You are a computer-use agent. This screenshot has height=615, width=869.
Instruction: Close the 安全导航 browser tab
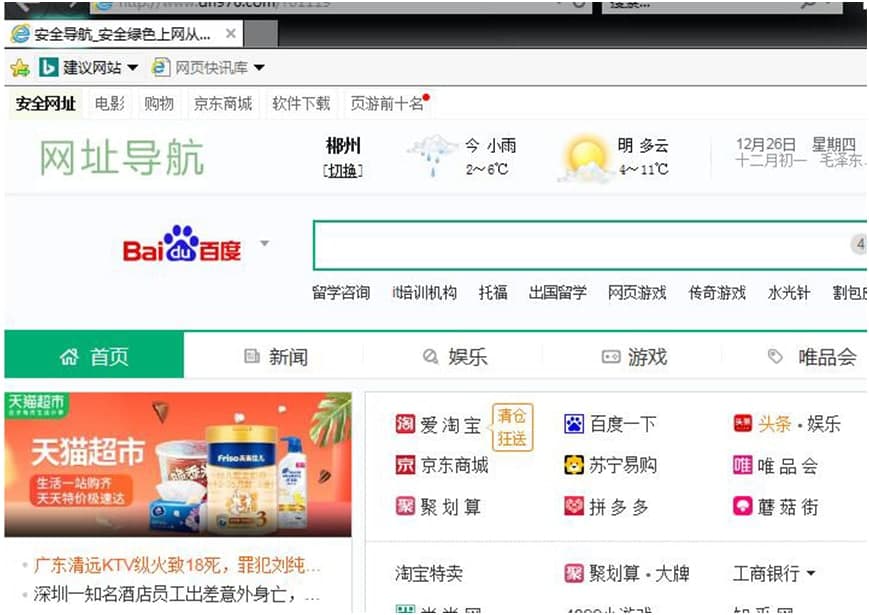[231, 34]
